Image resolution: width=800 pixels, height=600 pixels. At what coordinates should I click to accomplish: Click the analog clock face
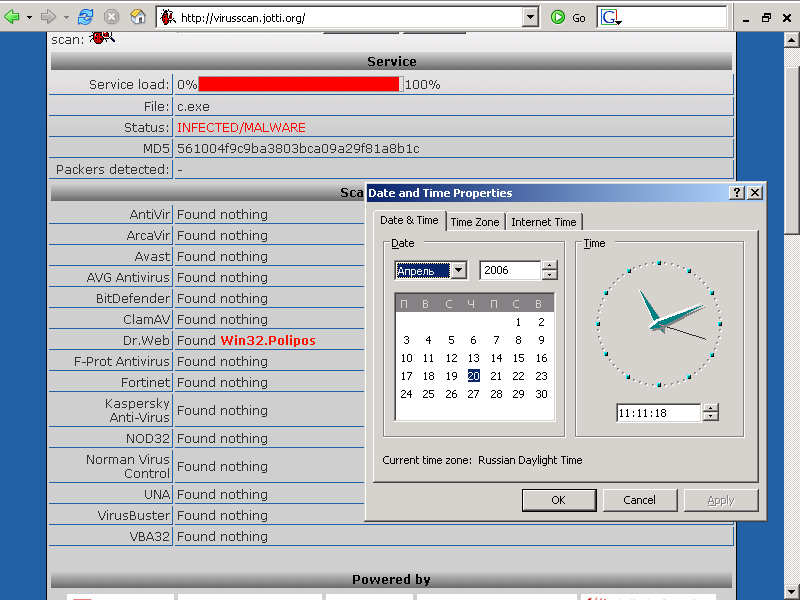tap(659, 323)
